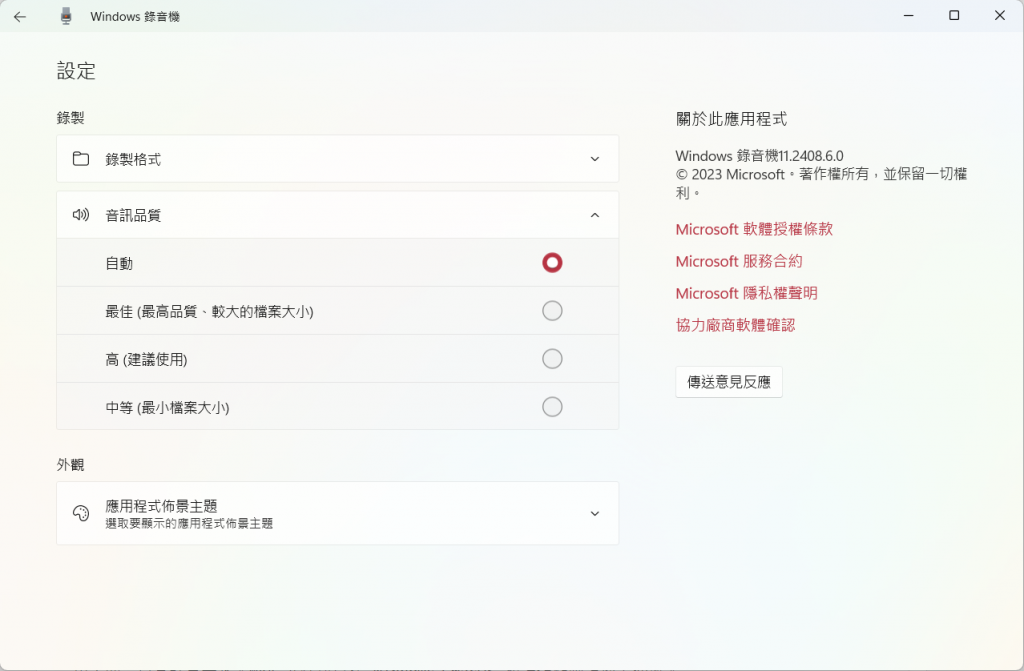Open the Microsoft 隱私權聲明 link
1024x671 pixels.
pyautogui.click(x=746, y=293)
